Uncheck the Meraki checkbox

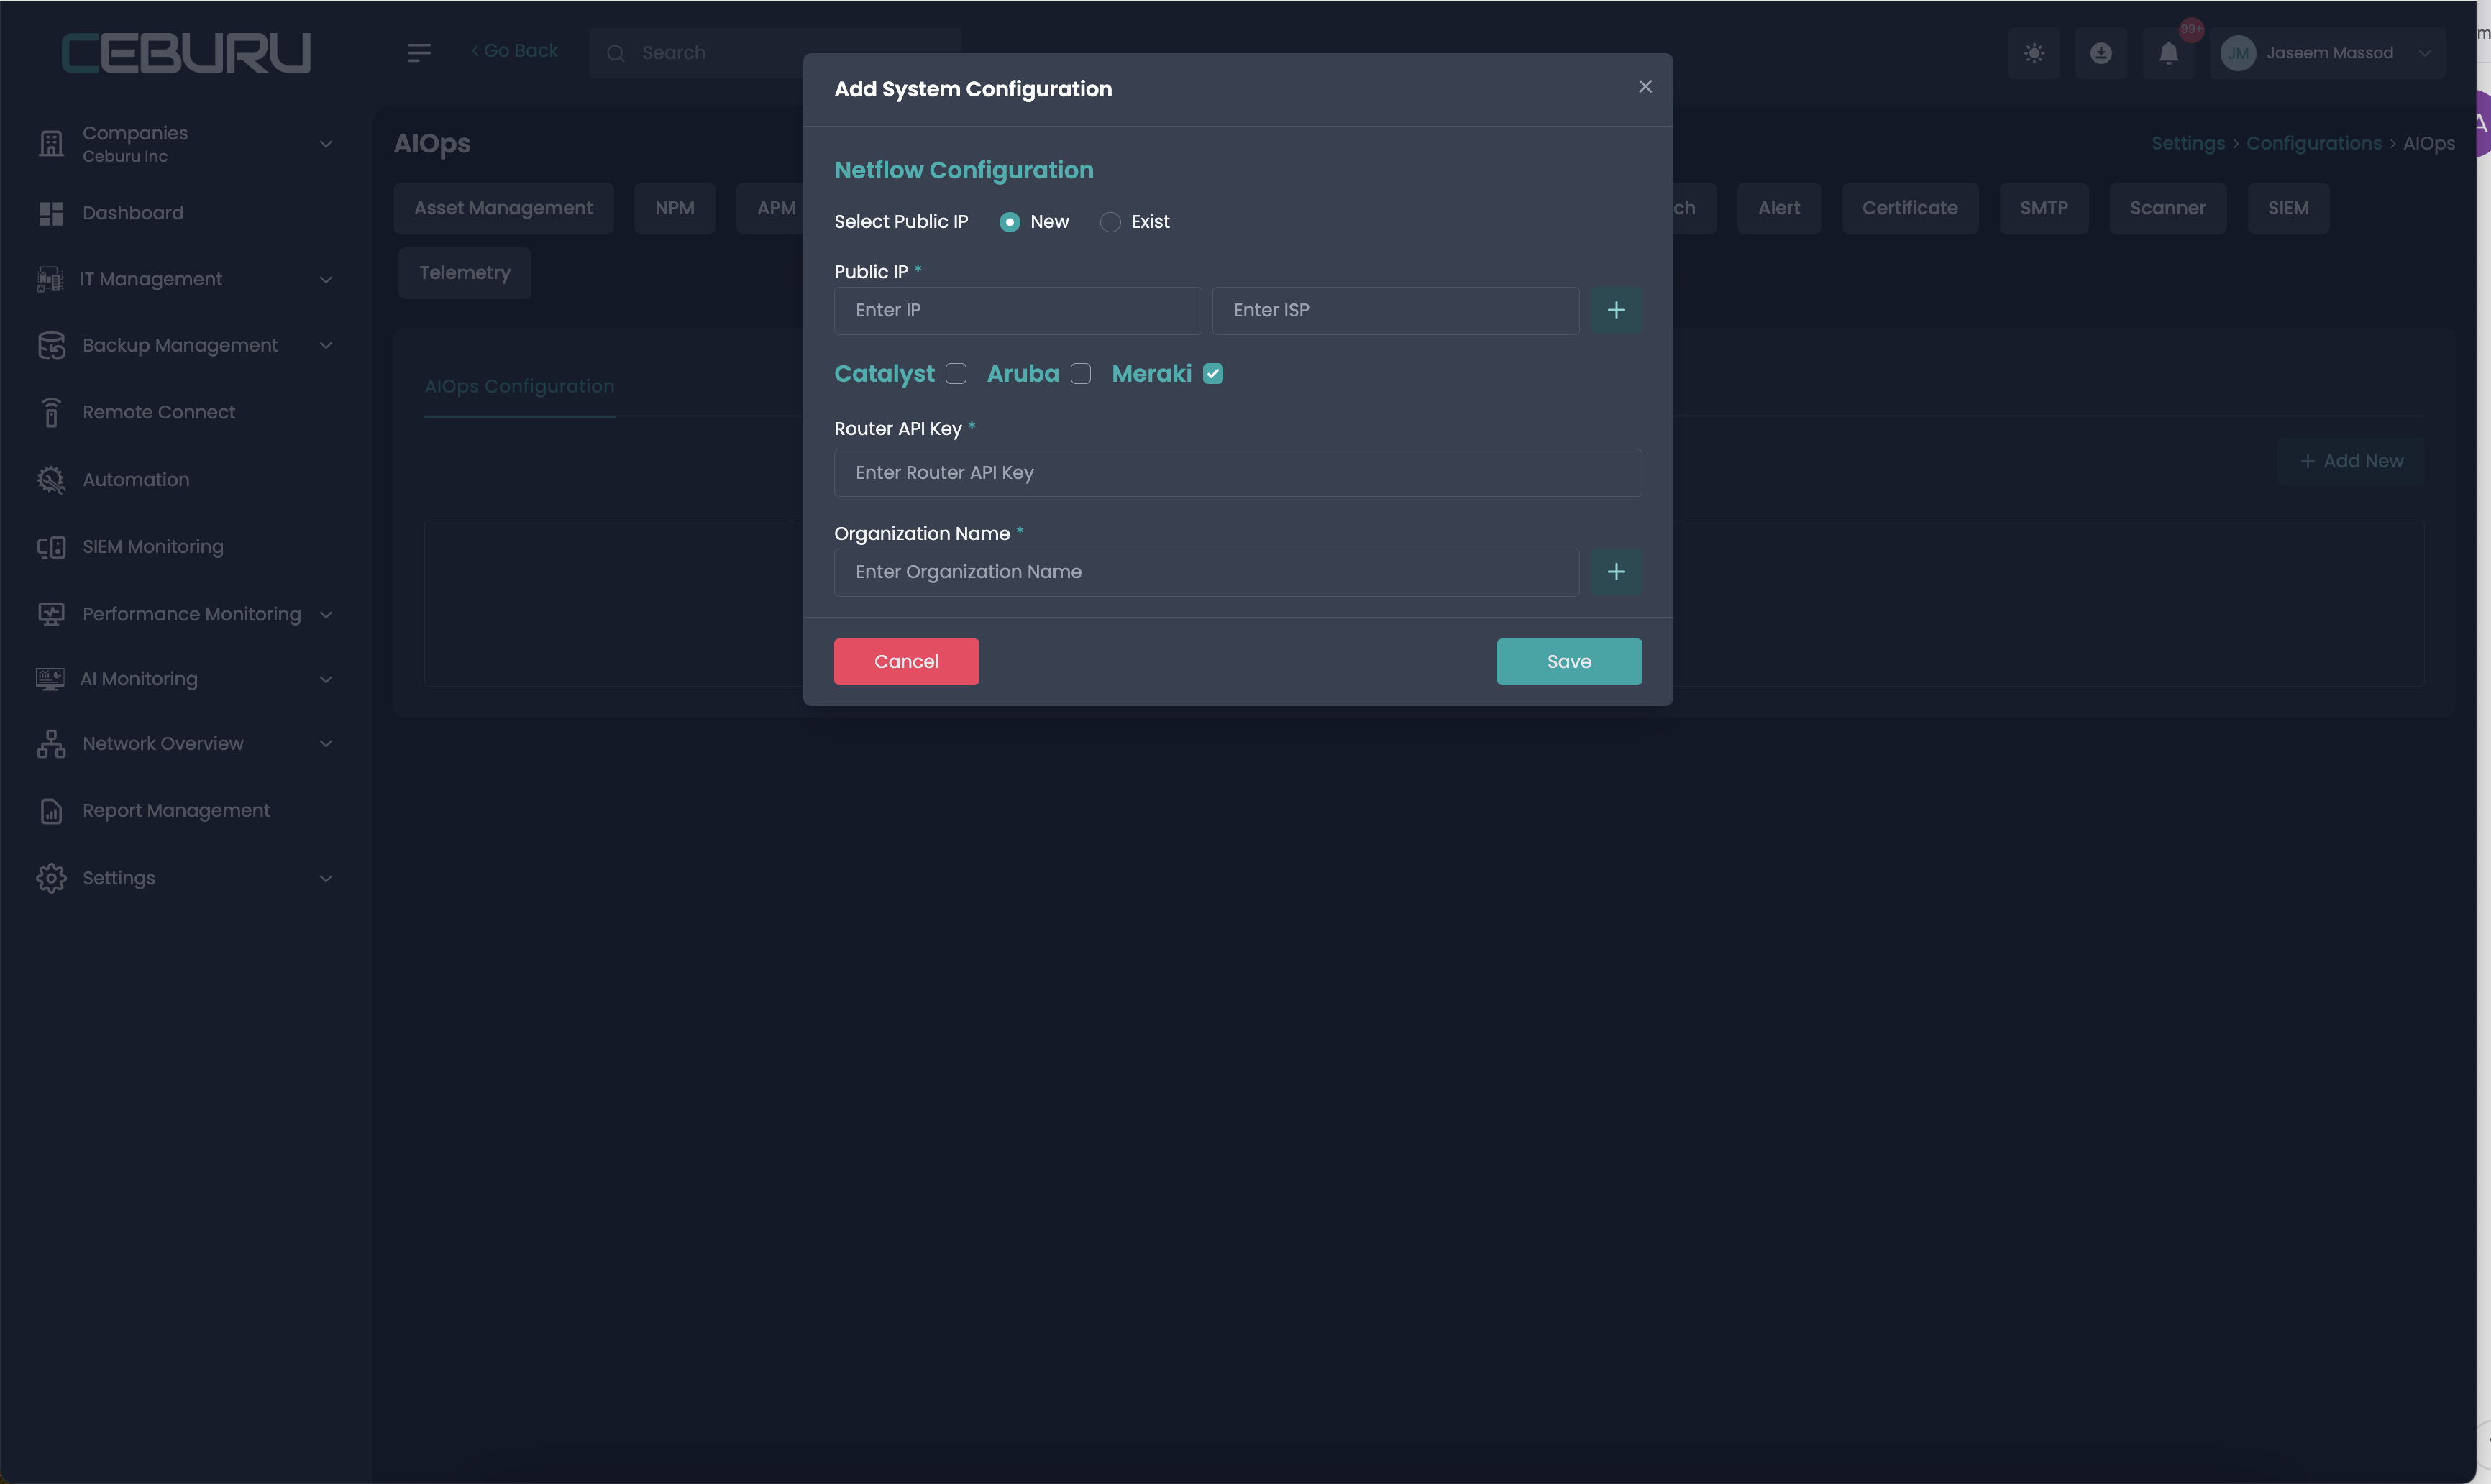tap(1212, 374)
